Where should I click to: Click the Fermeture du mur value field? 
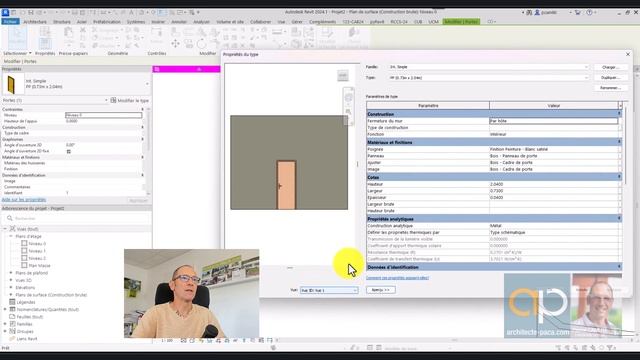pos(553,121)
